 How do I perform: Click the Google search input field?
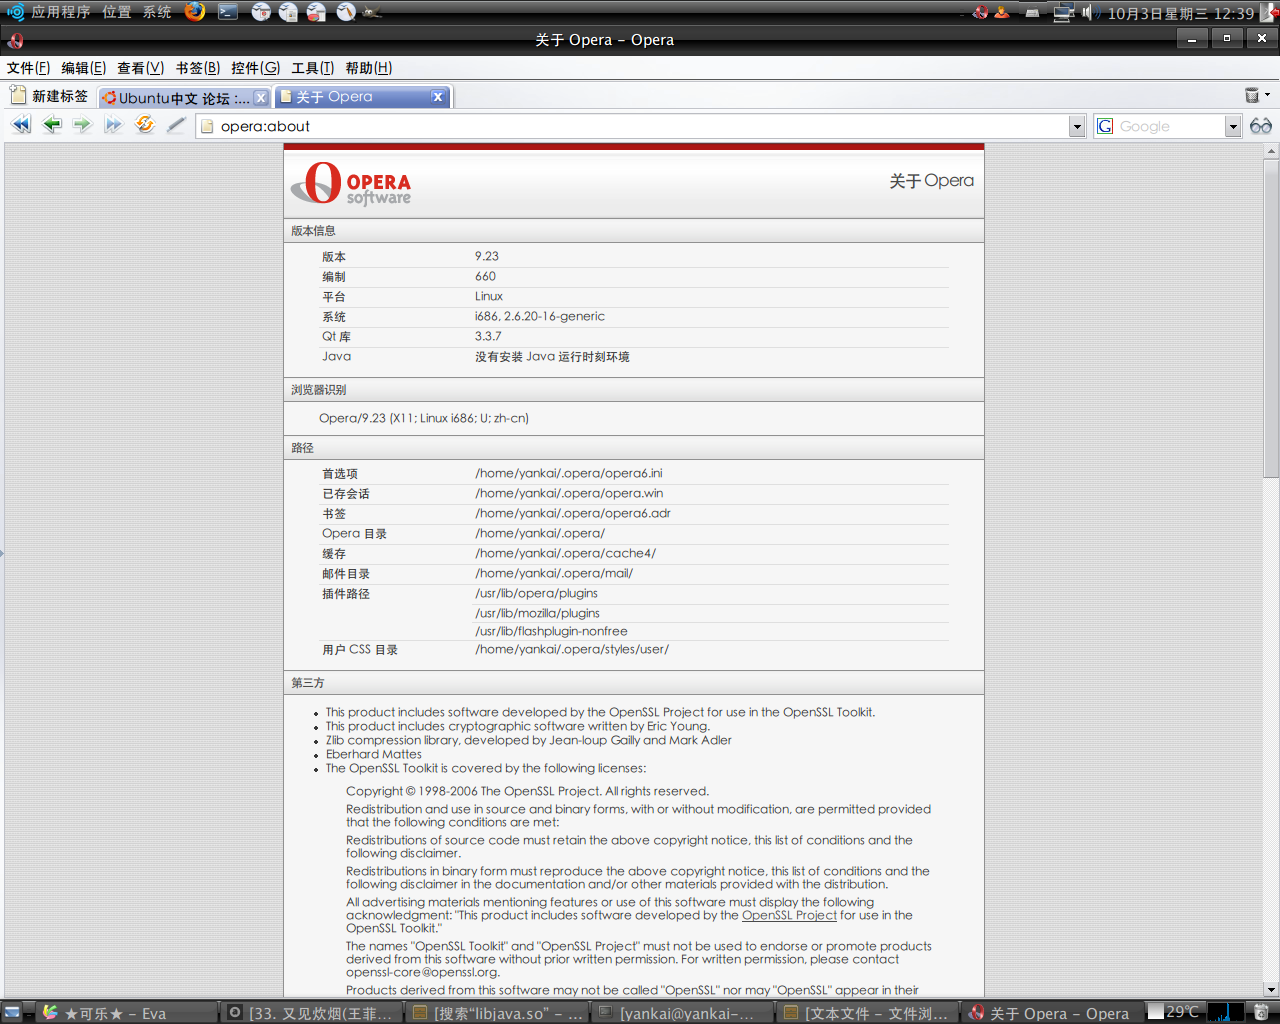click(1170, 126)
